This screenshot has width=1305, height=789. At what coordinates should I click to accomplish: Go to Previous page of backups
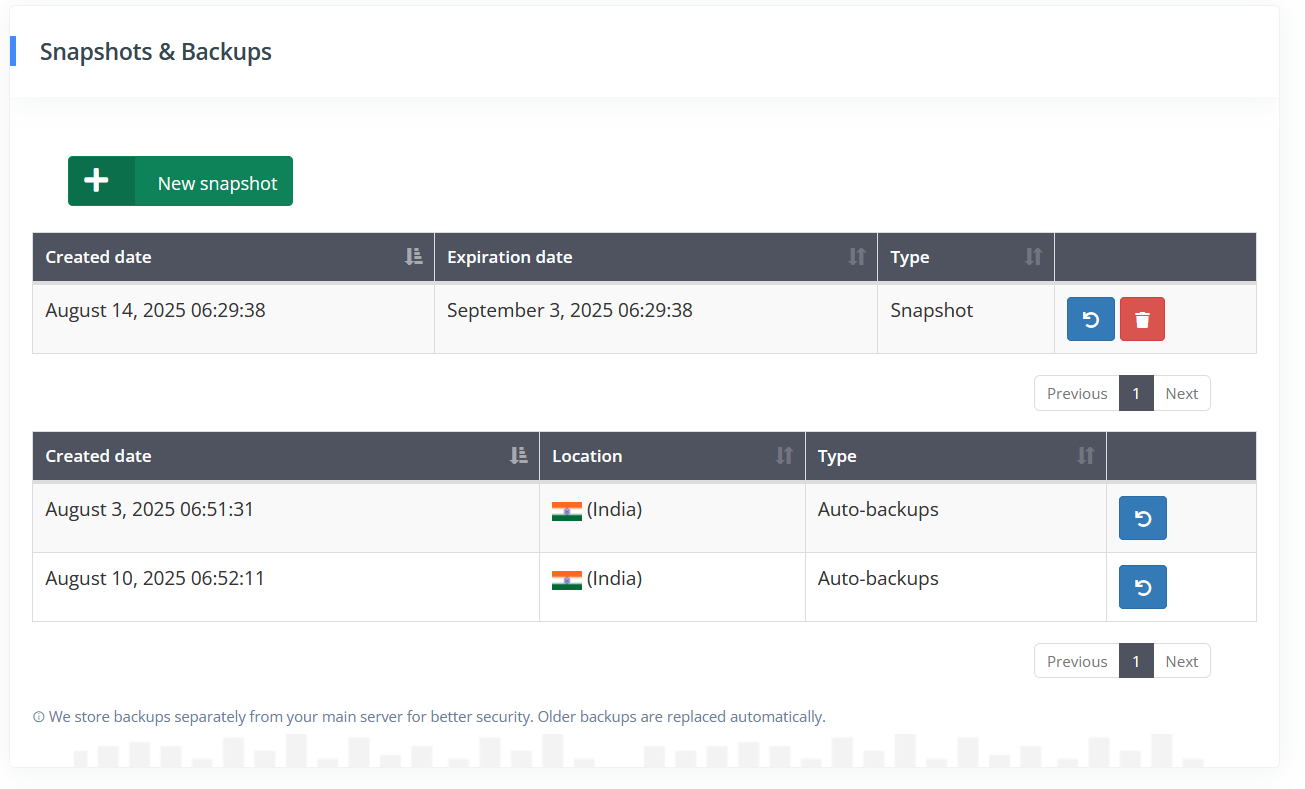1077,661
